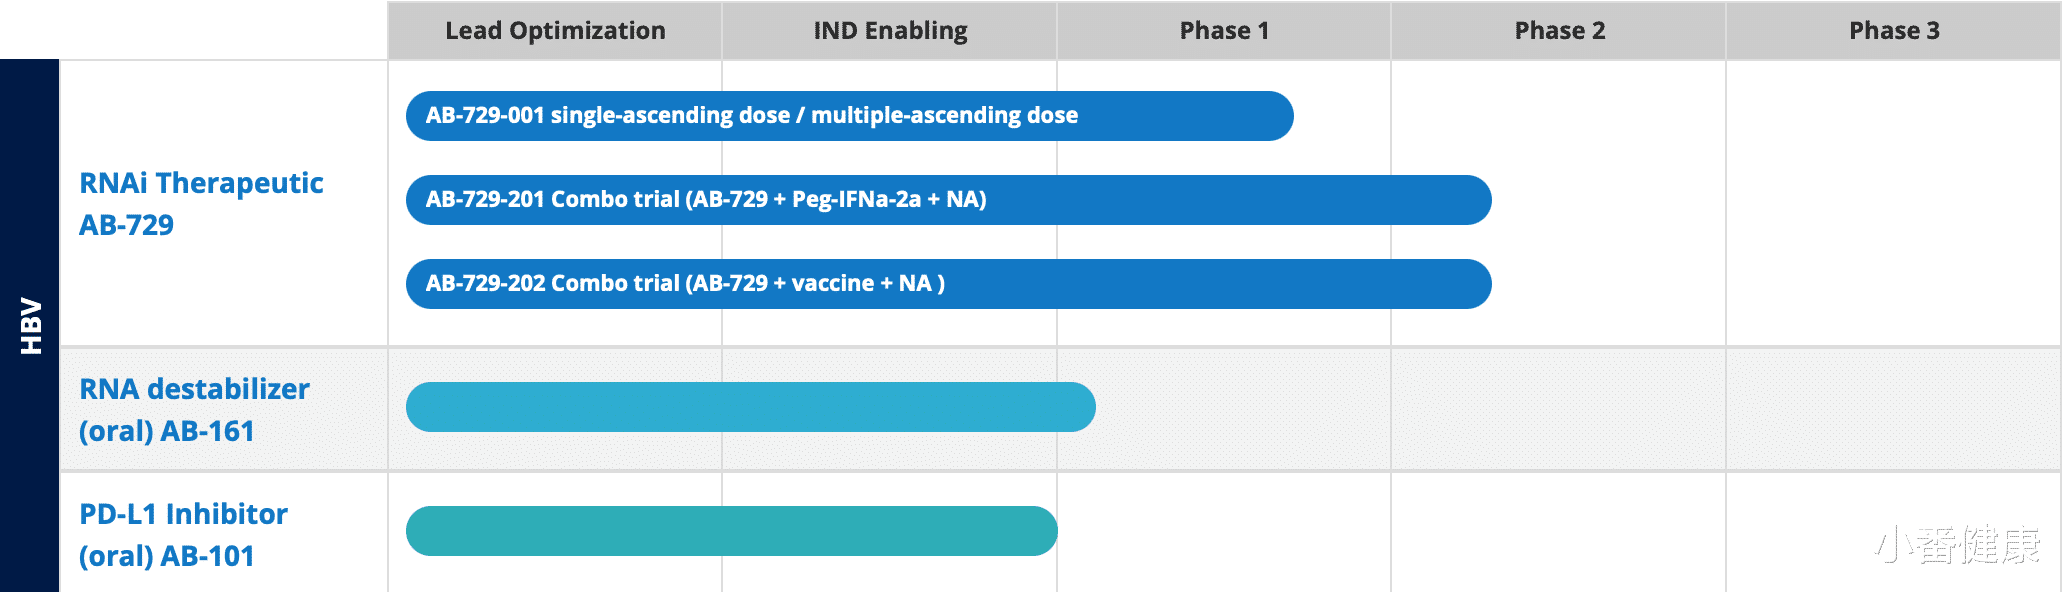
Task: Select the Phase 2 column header
Action: click(1559, 31)
